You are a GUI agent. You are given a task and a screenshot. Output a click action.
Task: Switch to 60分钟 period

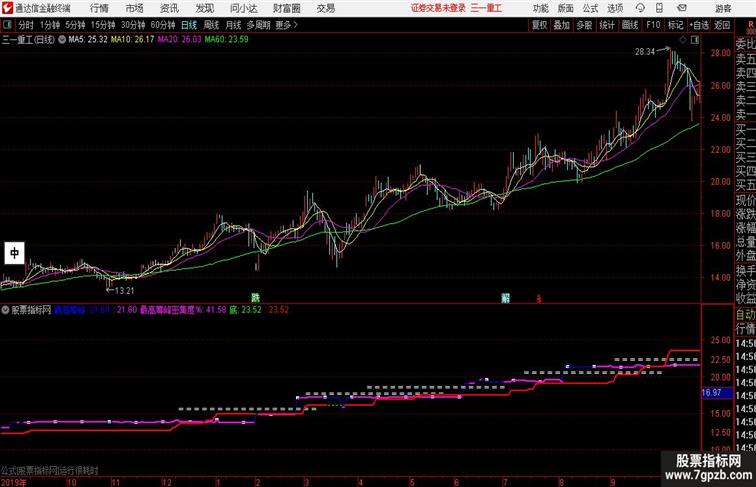(162, 25)
